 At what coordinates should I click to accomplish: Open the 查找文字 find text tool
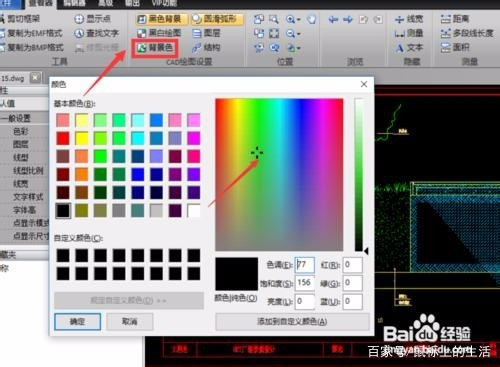click(96, 33)
